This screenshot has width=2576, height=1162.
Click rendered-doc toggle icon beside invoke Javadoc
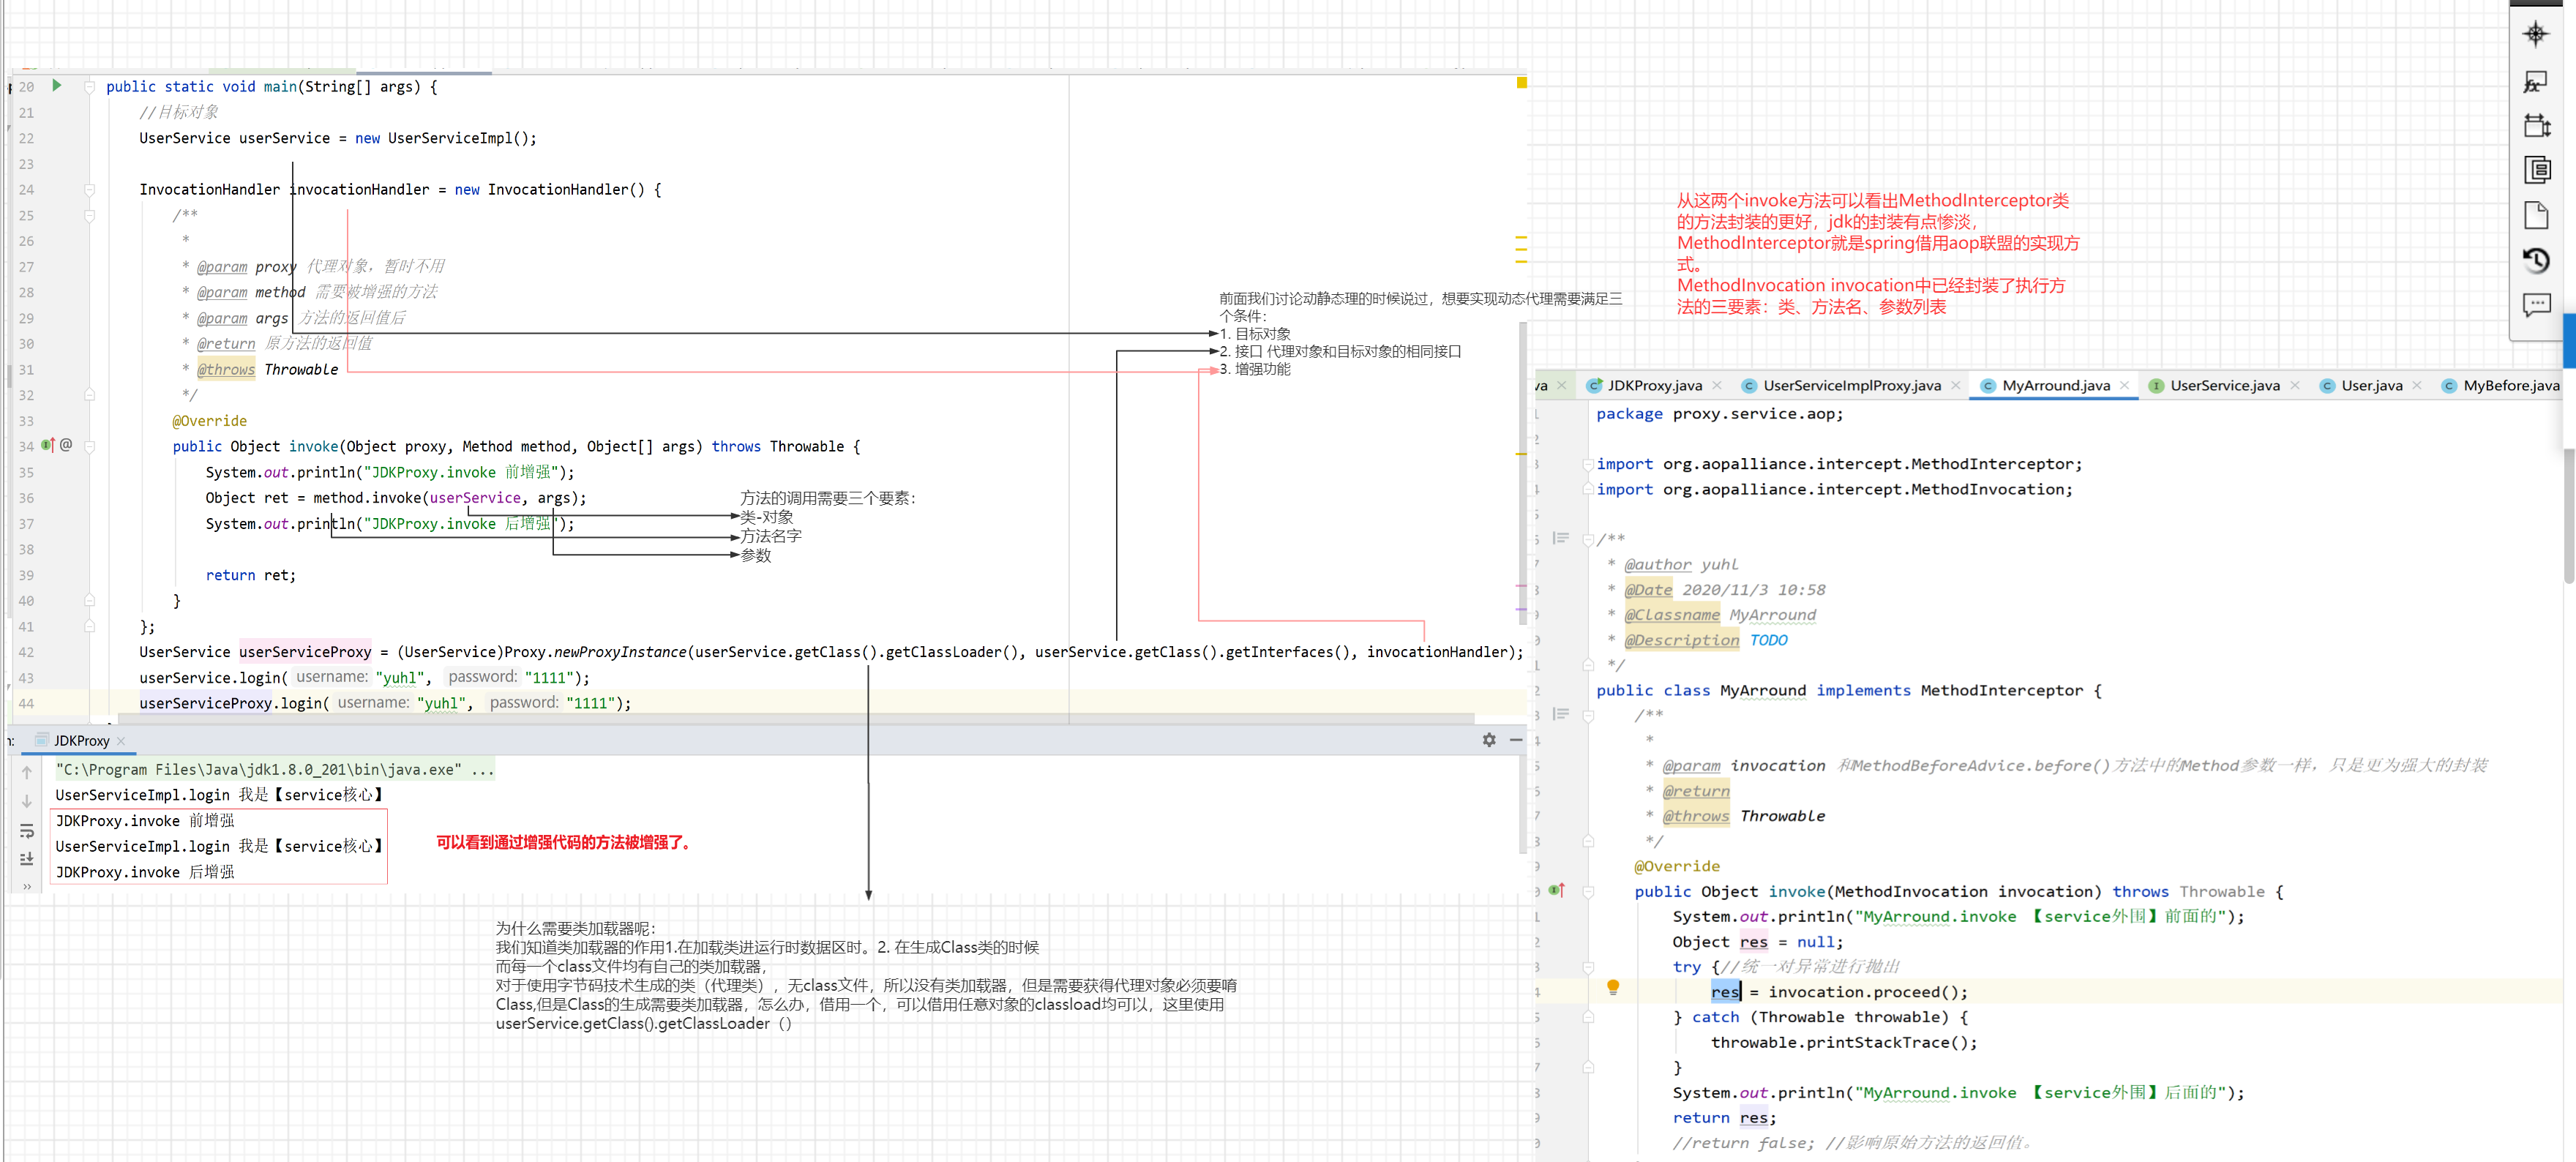click(1561, 714)
